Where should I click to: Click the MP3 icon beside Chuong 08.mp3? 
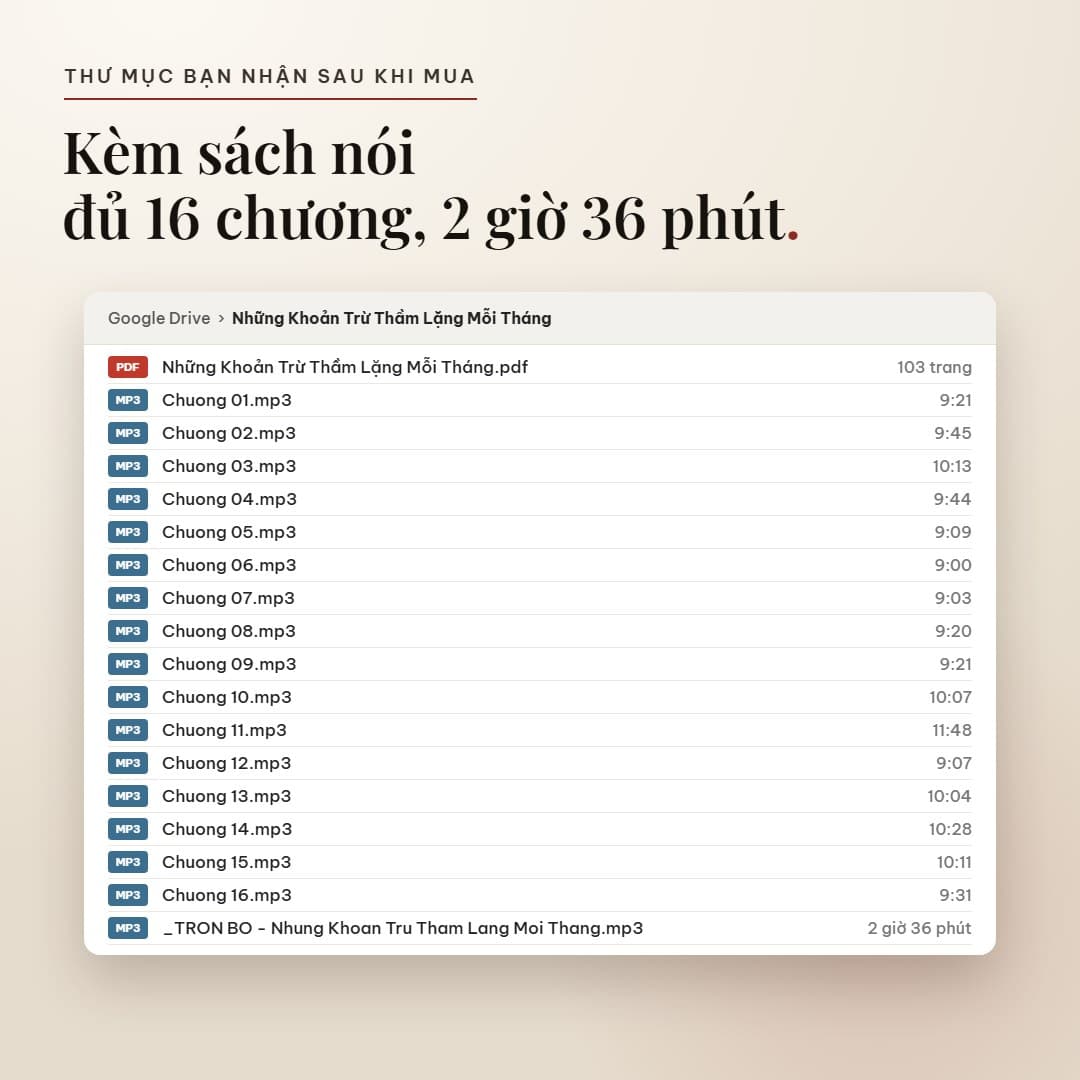click(127, 632)
